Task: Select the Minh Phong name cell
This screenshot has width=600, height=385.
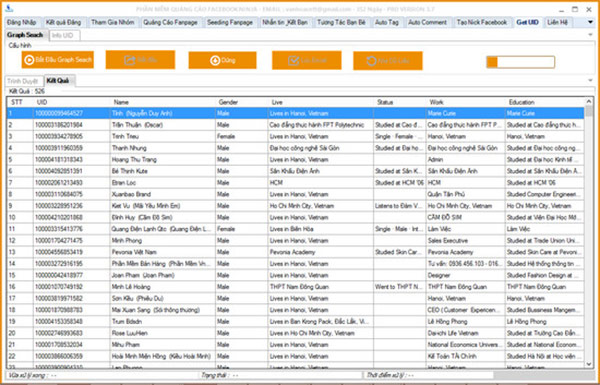Action: [163, 240]
